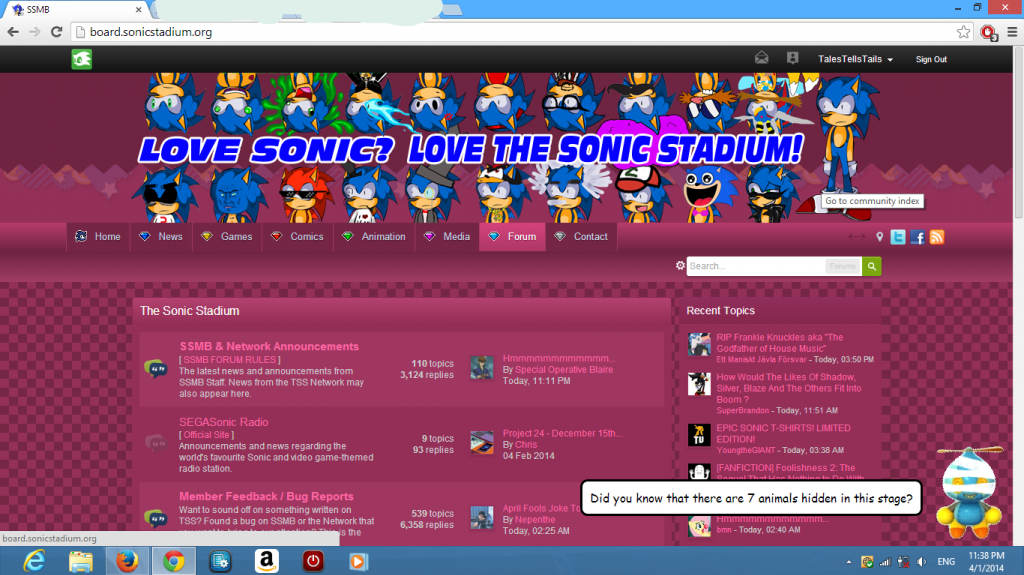1024x575 pixels.
Task: Open Firefox from the taskbar
Action: (x=127, y=561)
